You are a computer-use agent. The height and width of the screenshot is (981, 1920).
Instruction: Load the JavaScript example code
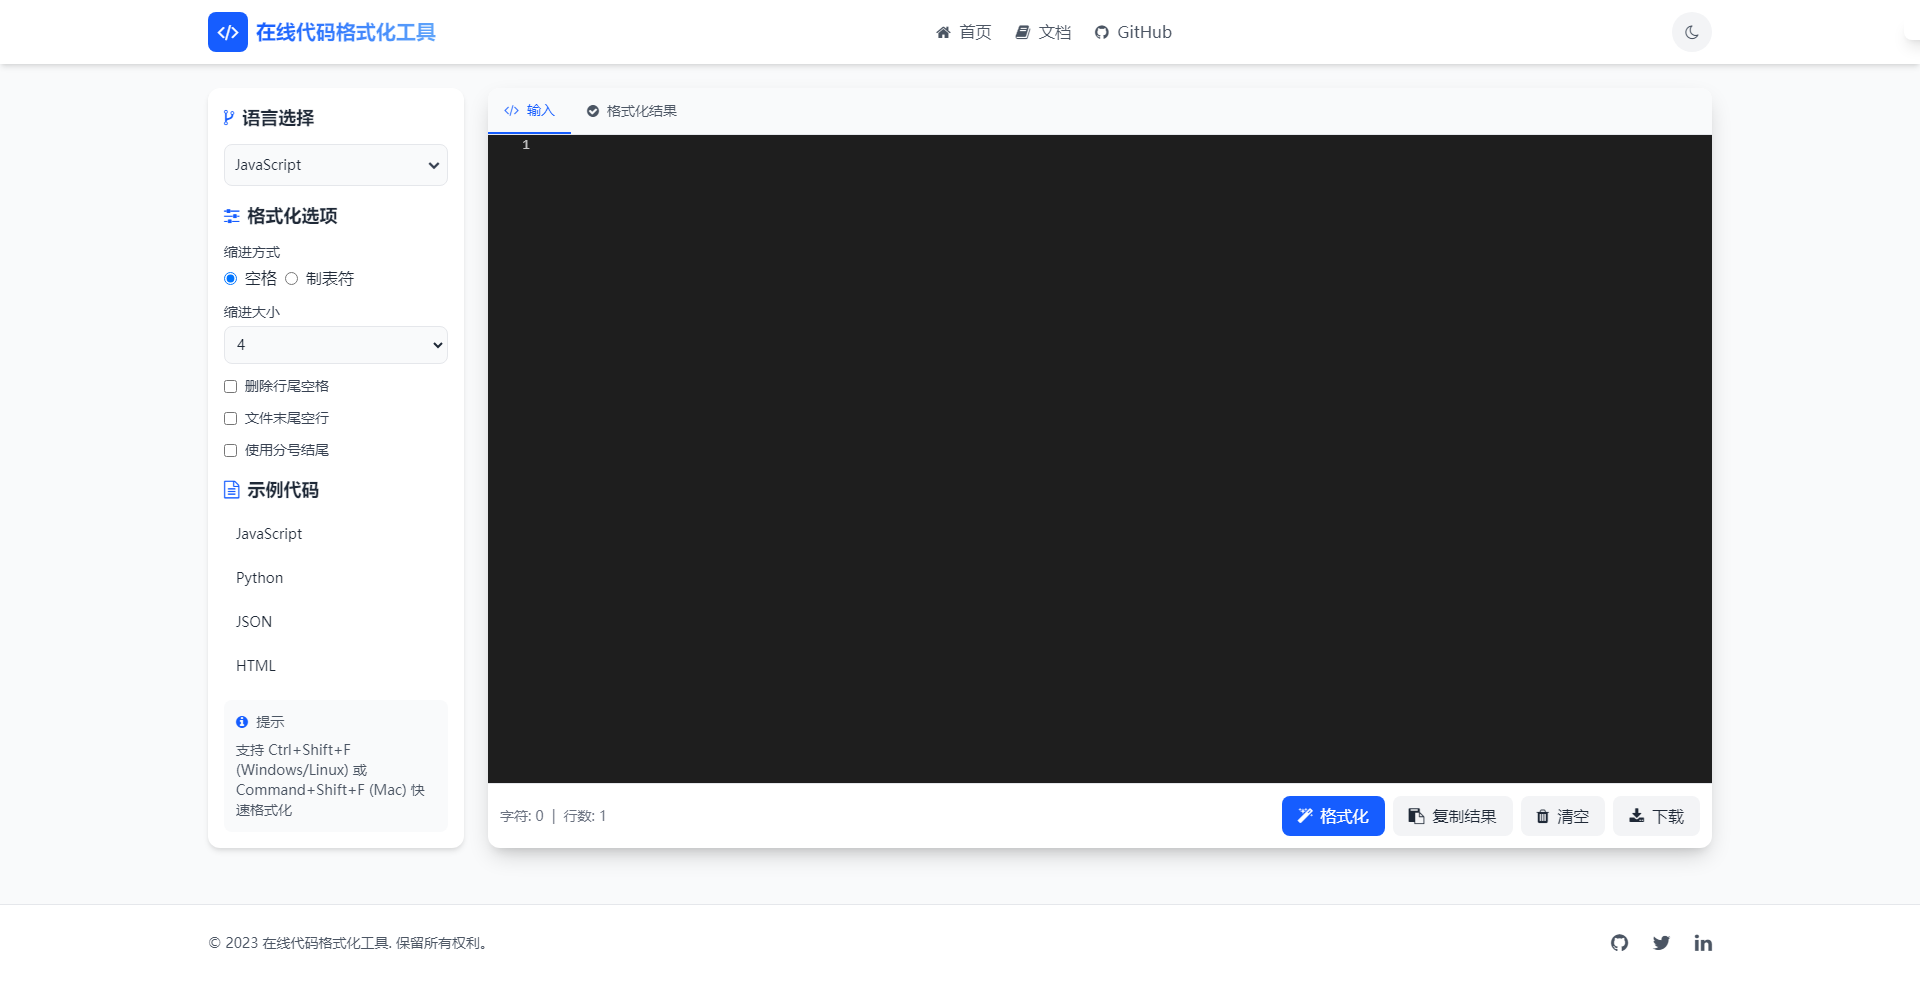tap(336, 534)
